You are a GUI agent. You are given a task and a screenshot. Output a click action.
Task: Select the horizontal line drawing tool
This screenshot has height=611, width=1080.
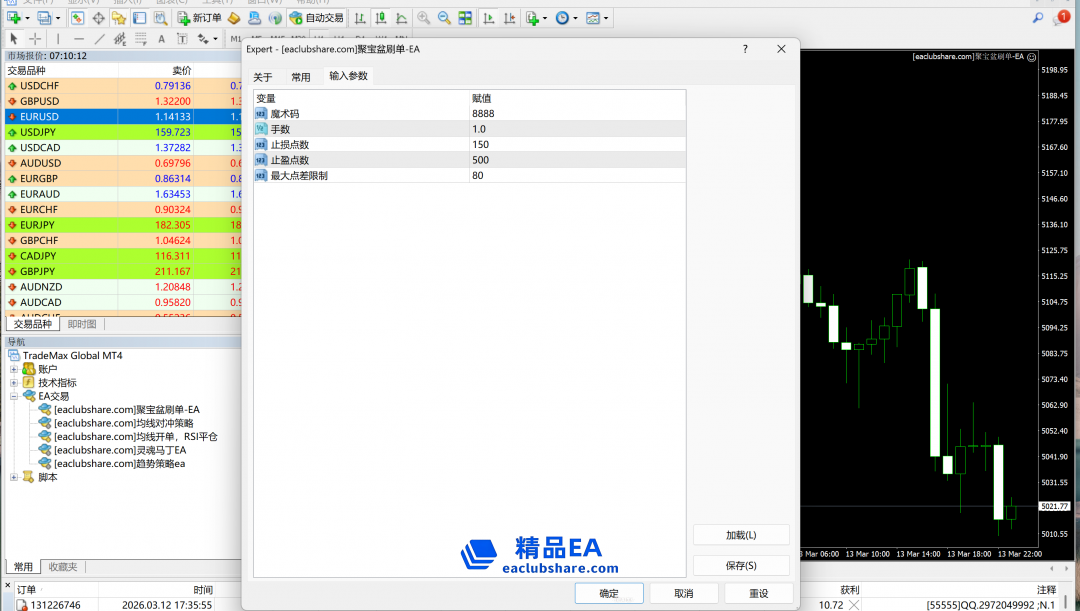coord(78,39)
